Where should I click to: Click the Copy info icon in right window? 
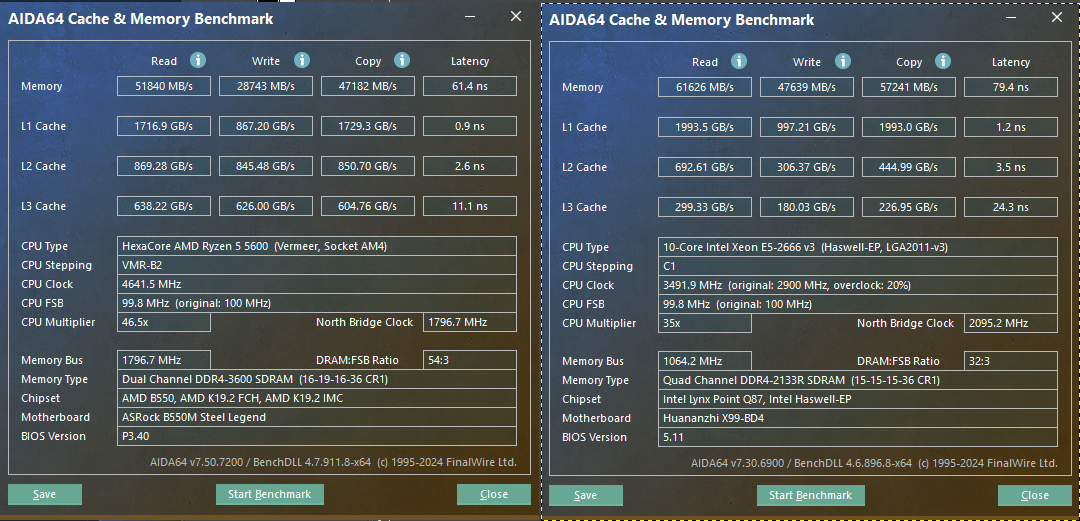(x=943, y=61)
